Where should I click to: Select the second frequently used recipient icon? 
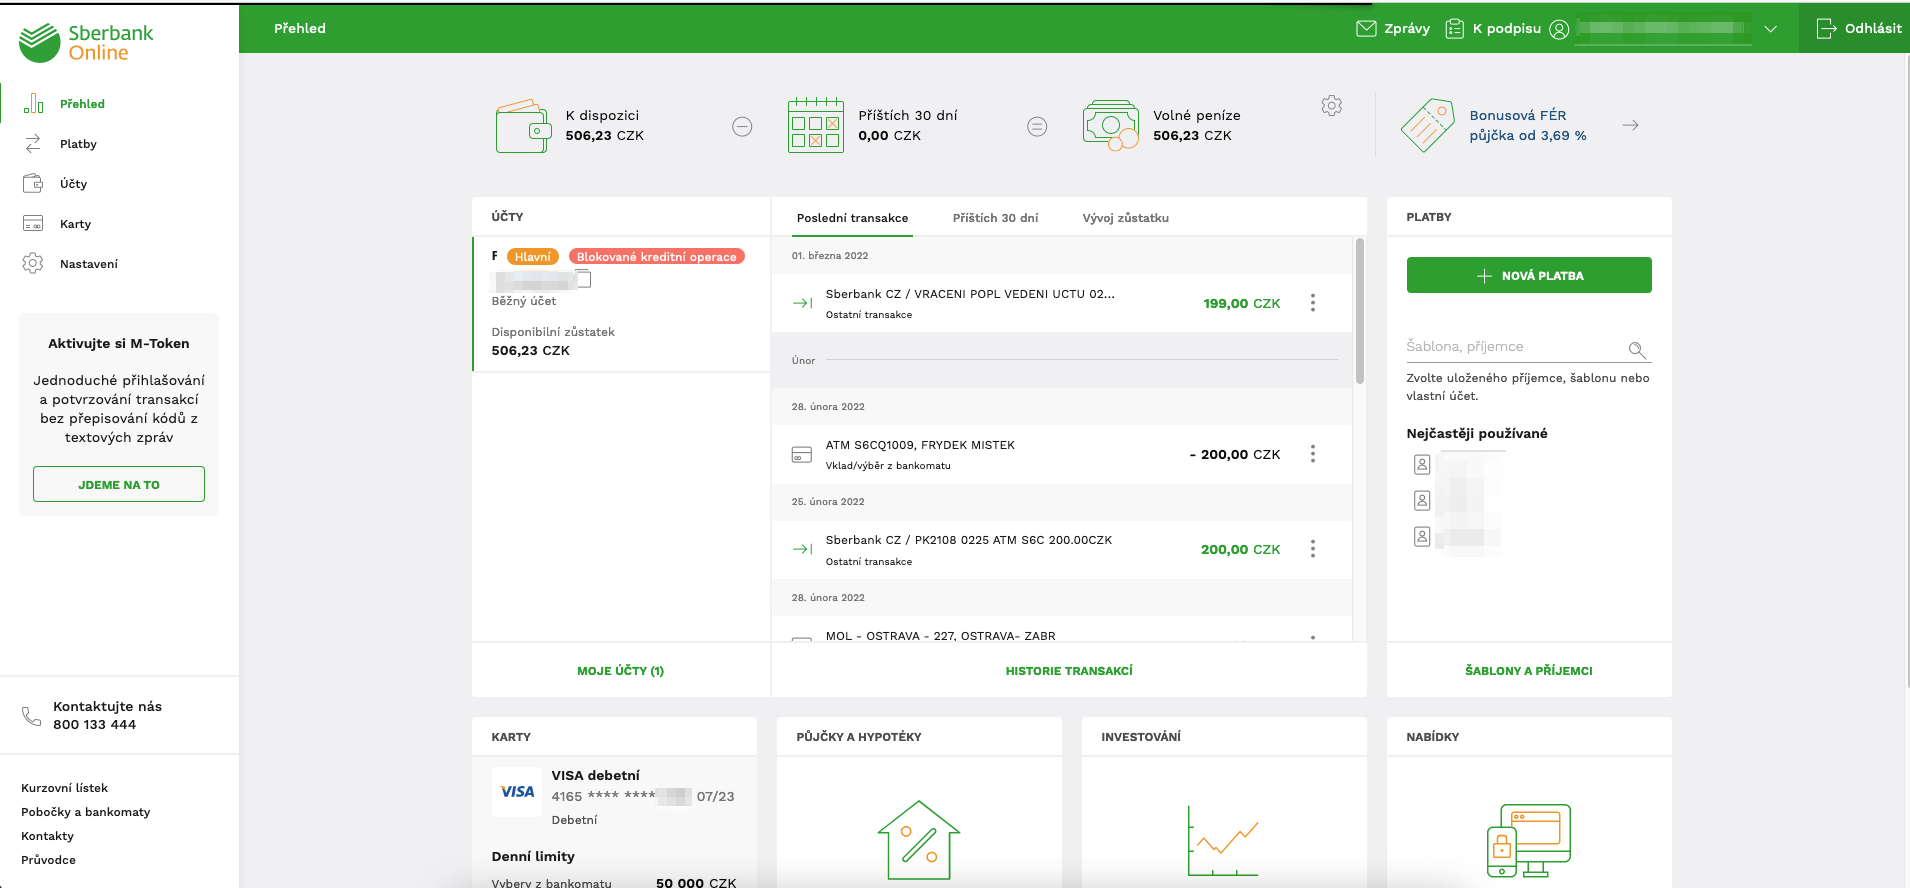coord(1422,500)
